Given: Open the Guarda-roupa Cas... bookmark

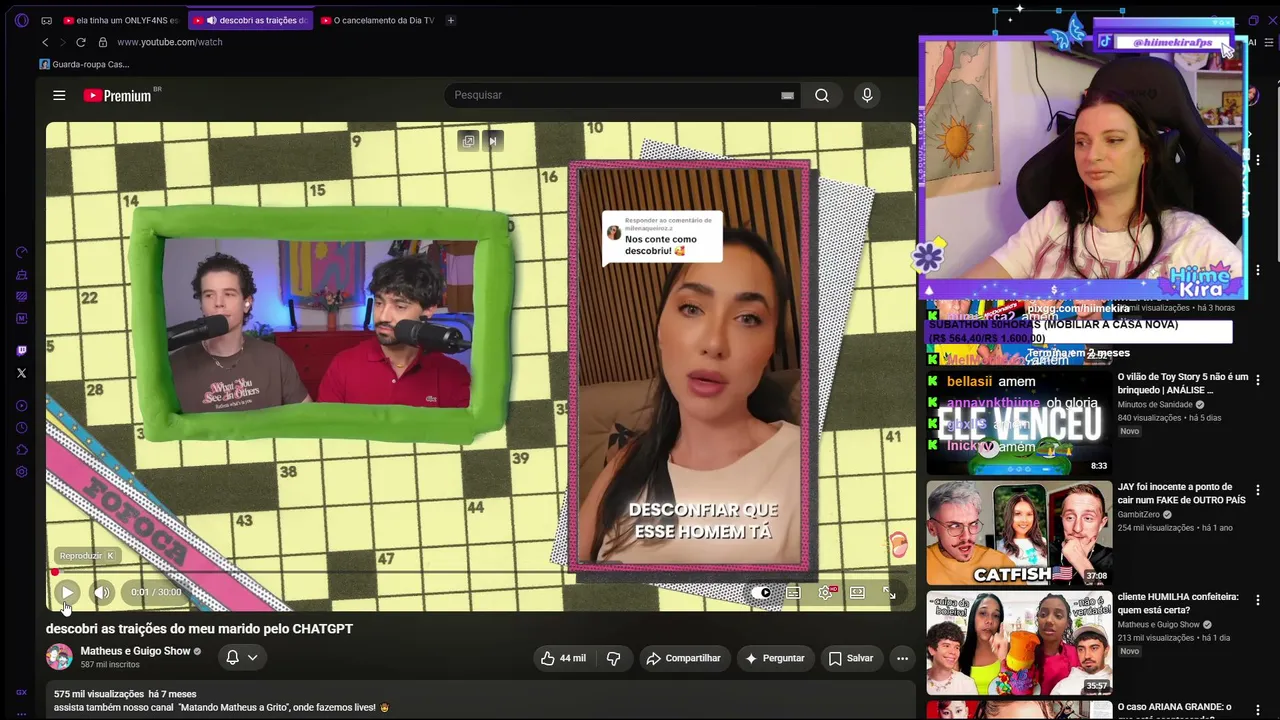Looking at the screenshot, I should [x=84, y=64].
